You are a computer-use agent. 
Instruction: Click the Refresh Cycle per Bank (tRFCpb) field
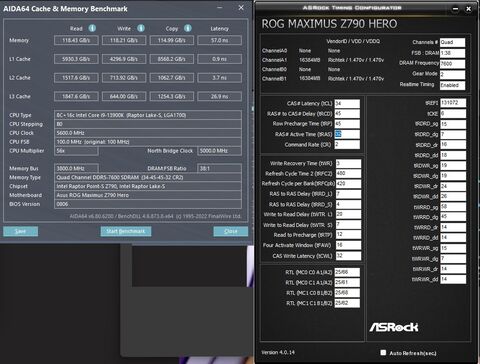[x=348, y=184]
